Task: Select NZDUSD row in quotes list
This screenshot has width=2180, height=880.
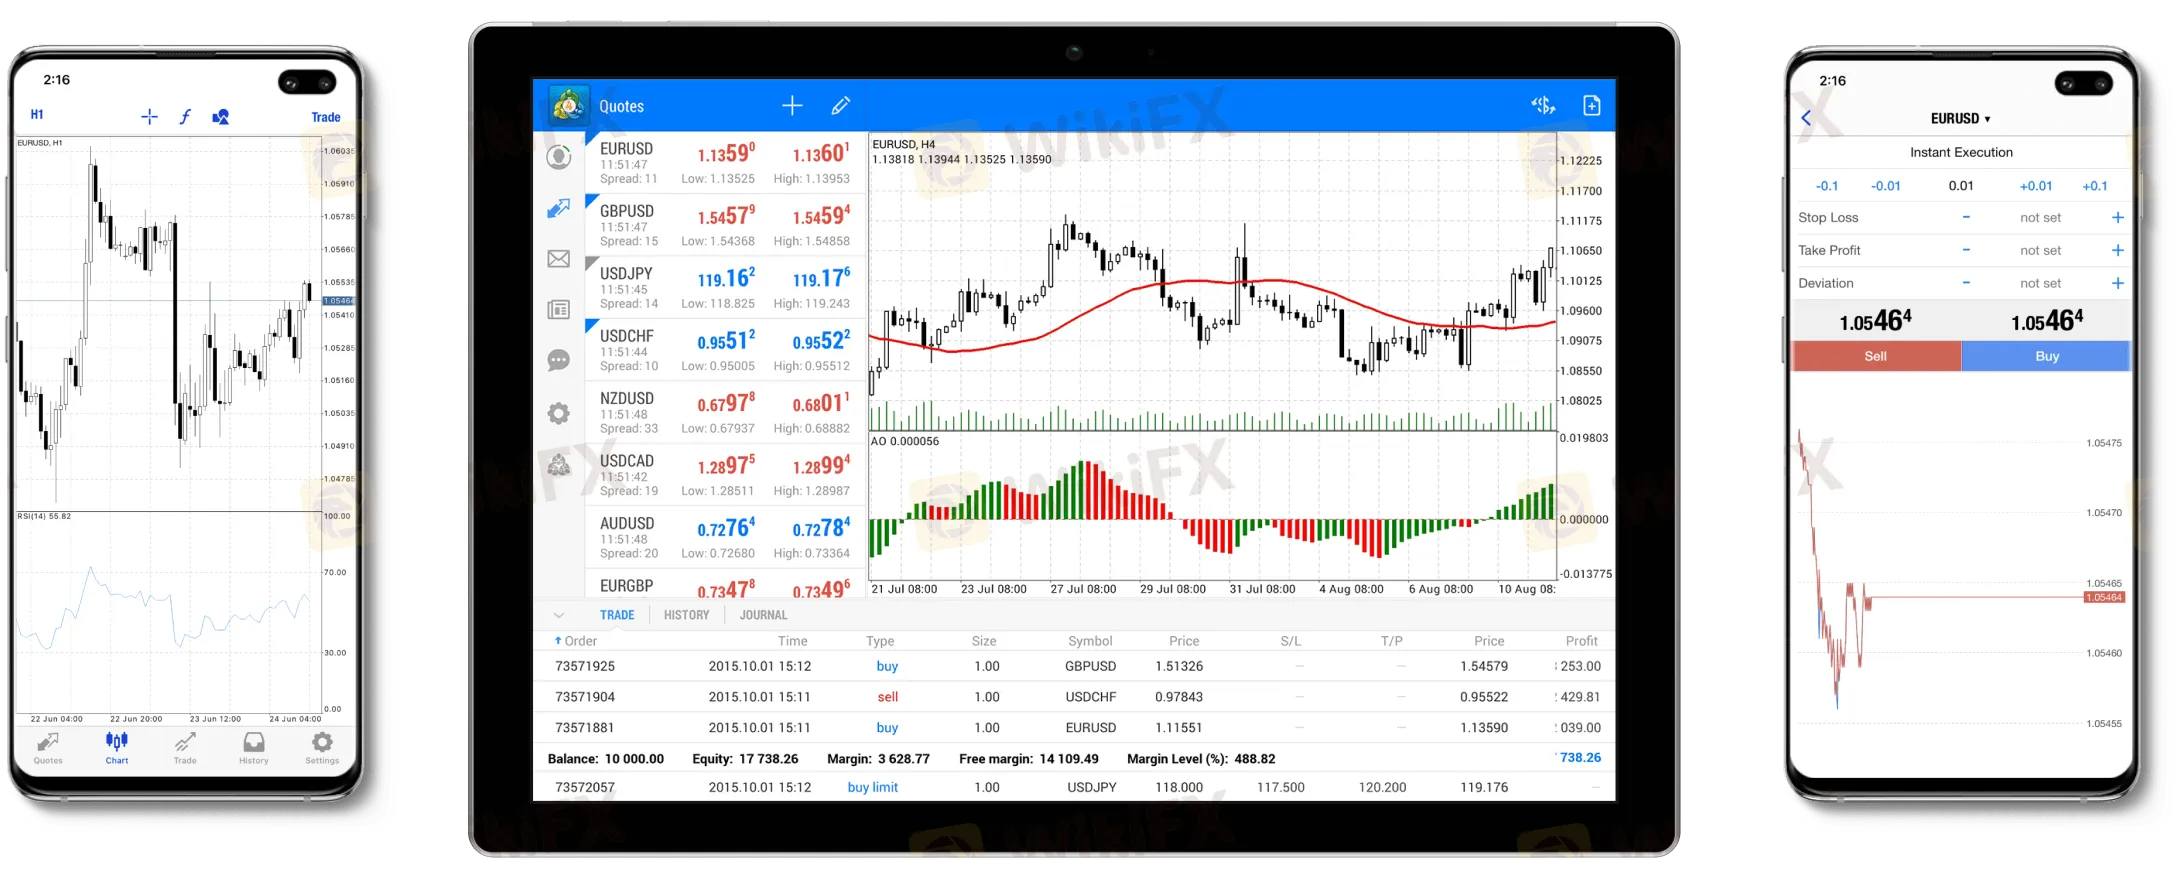Action: point(726,413)
